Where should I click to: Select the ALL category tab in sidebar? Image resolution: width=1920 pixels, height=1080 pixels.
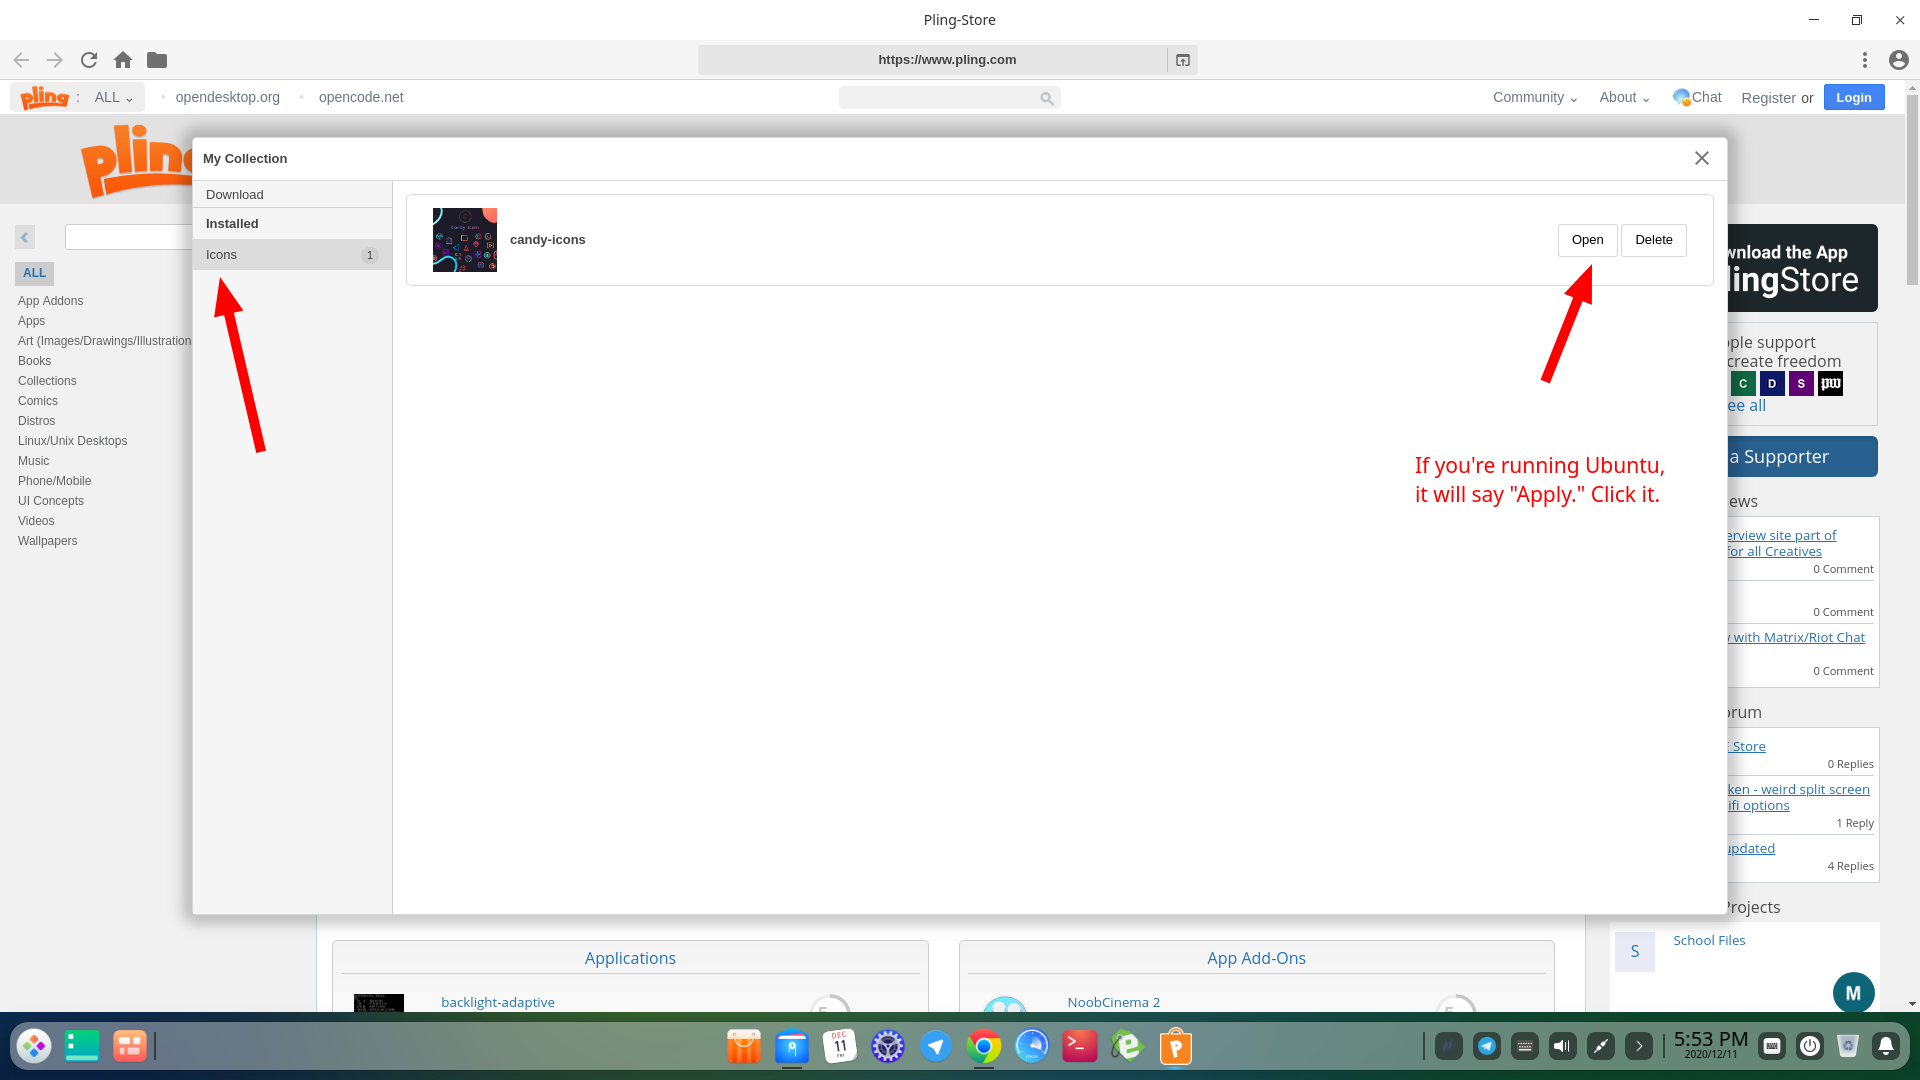coord(34,273)
